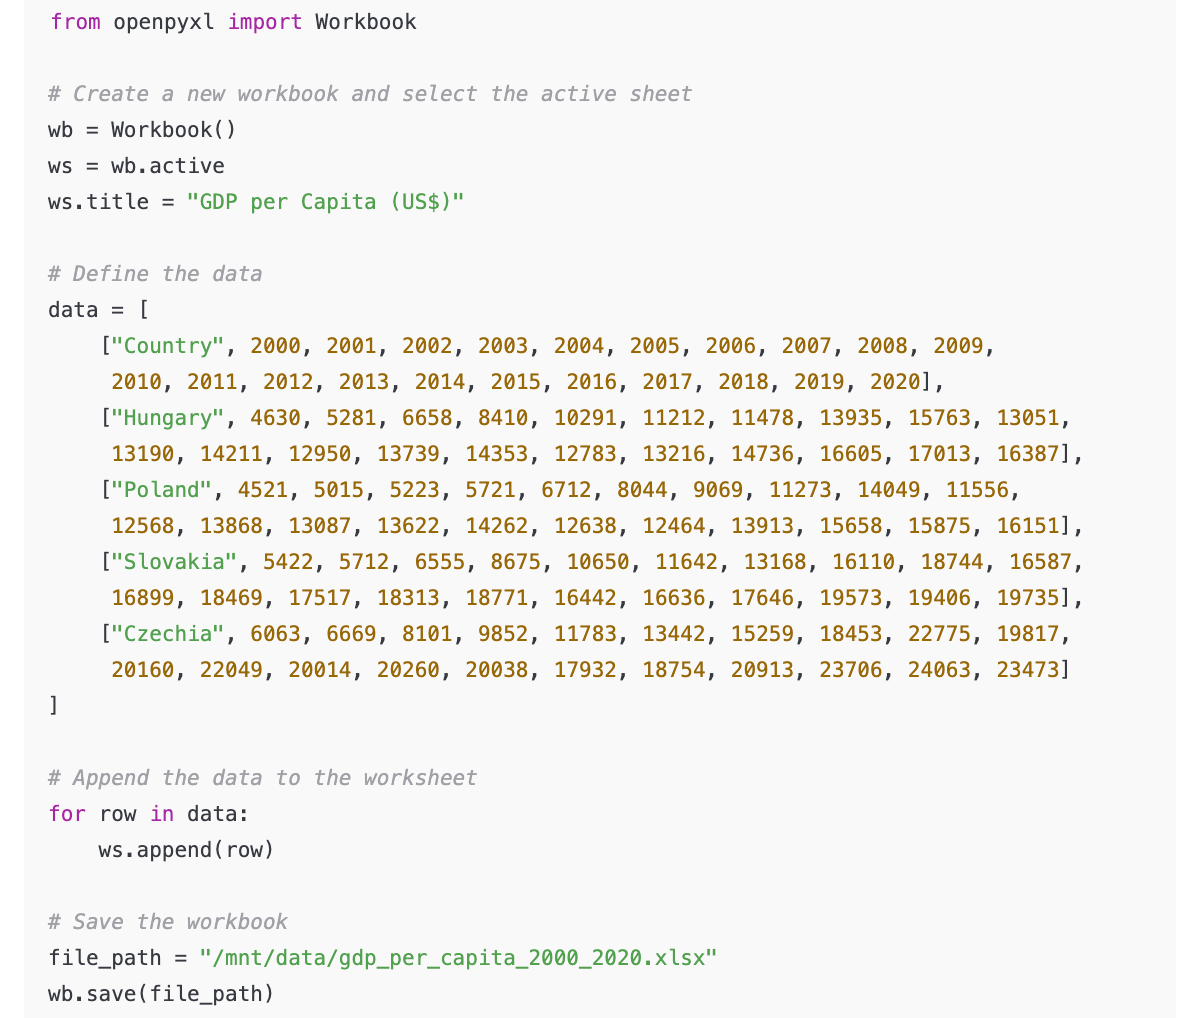Click Poland's first value 4521
The image size is (1204, 1018).
click(263, 490)
